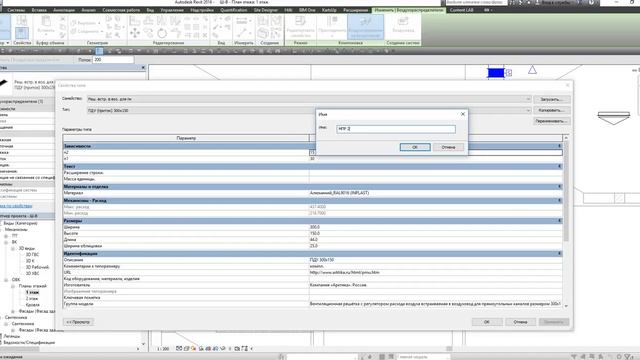Open the 3D ГВС view

[x=32, y=255]
